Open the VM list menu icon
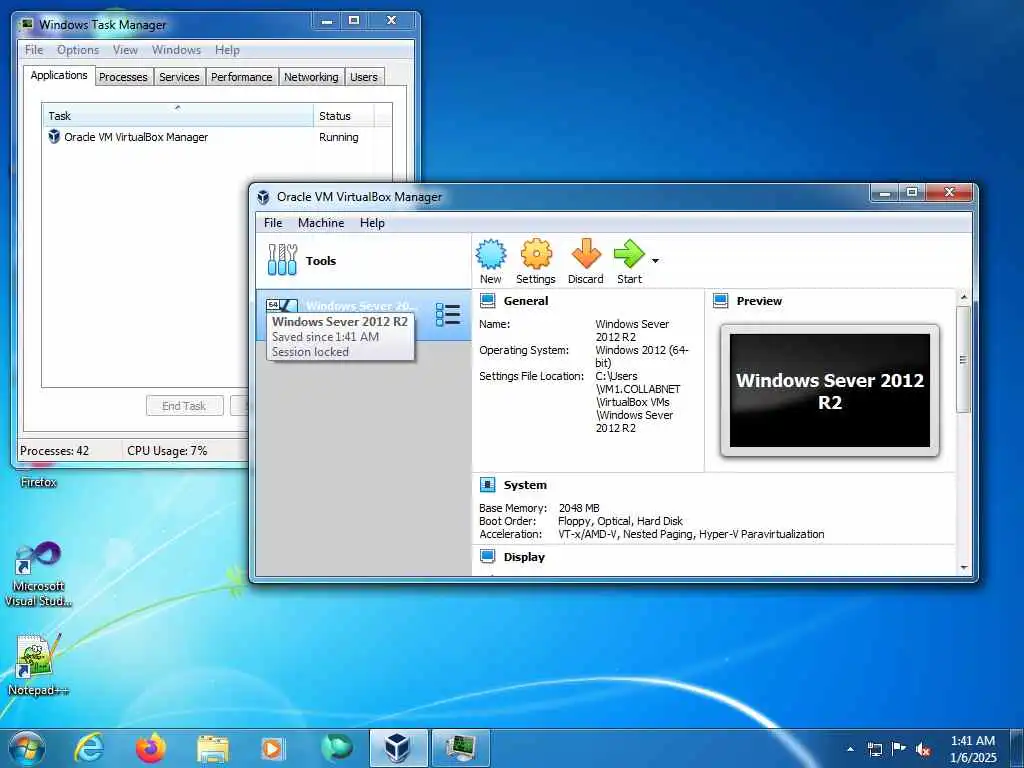The image size is (1024, 768). tap(448, 315)
